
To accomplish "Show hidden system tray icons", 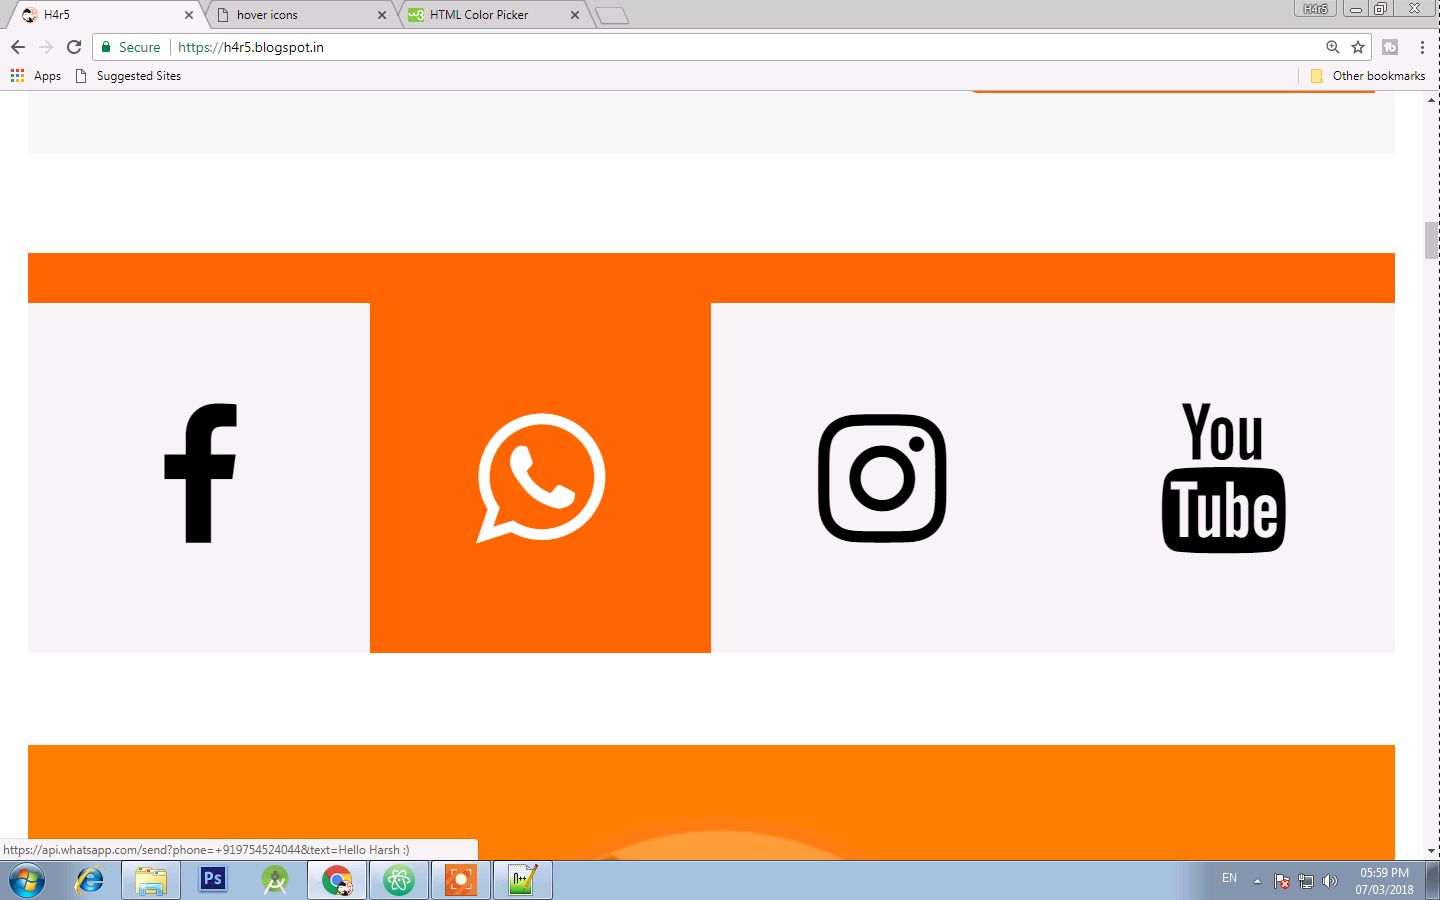I will click(x=1257, y=881).
